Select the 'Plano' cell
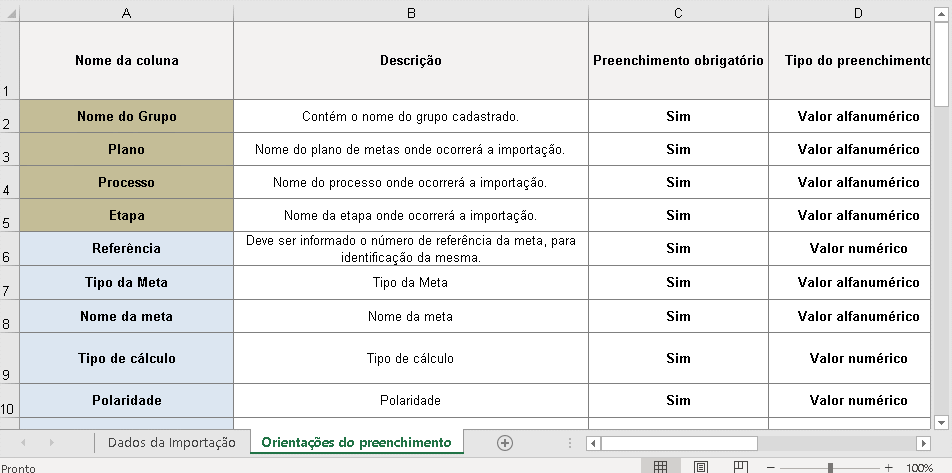 tap(126, 149)
